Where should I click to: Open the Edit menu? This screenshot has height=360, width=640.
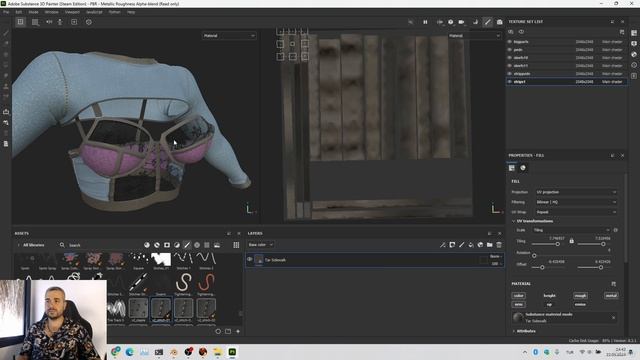coord(19,12)
